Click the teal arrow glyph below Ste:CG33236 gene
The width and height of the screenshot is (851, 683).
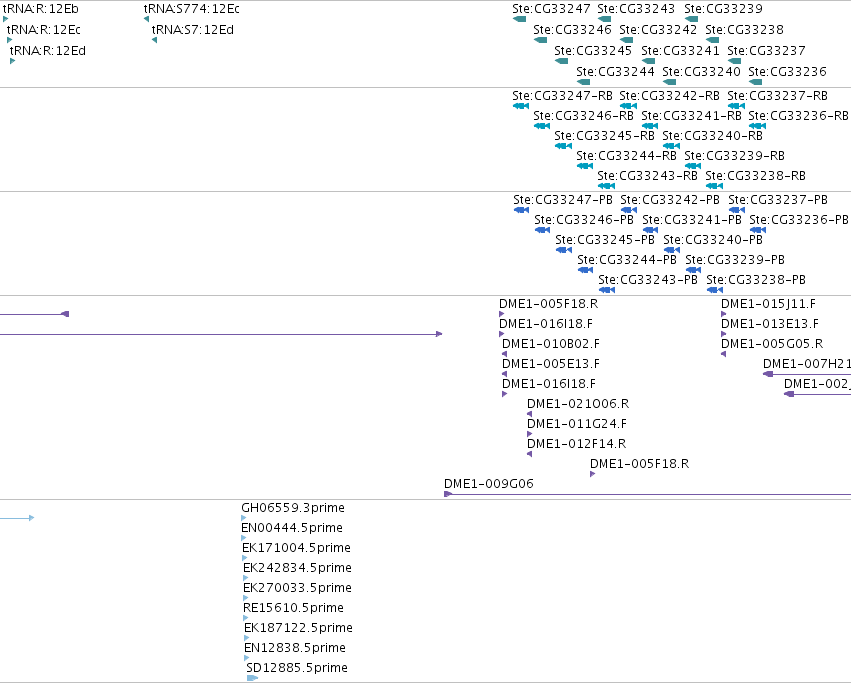click(755, 82)
